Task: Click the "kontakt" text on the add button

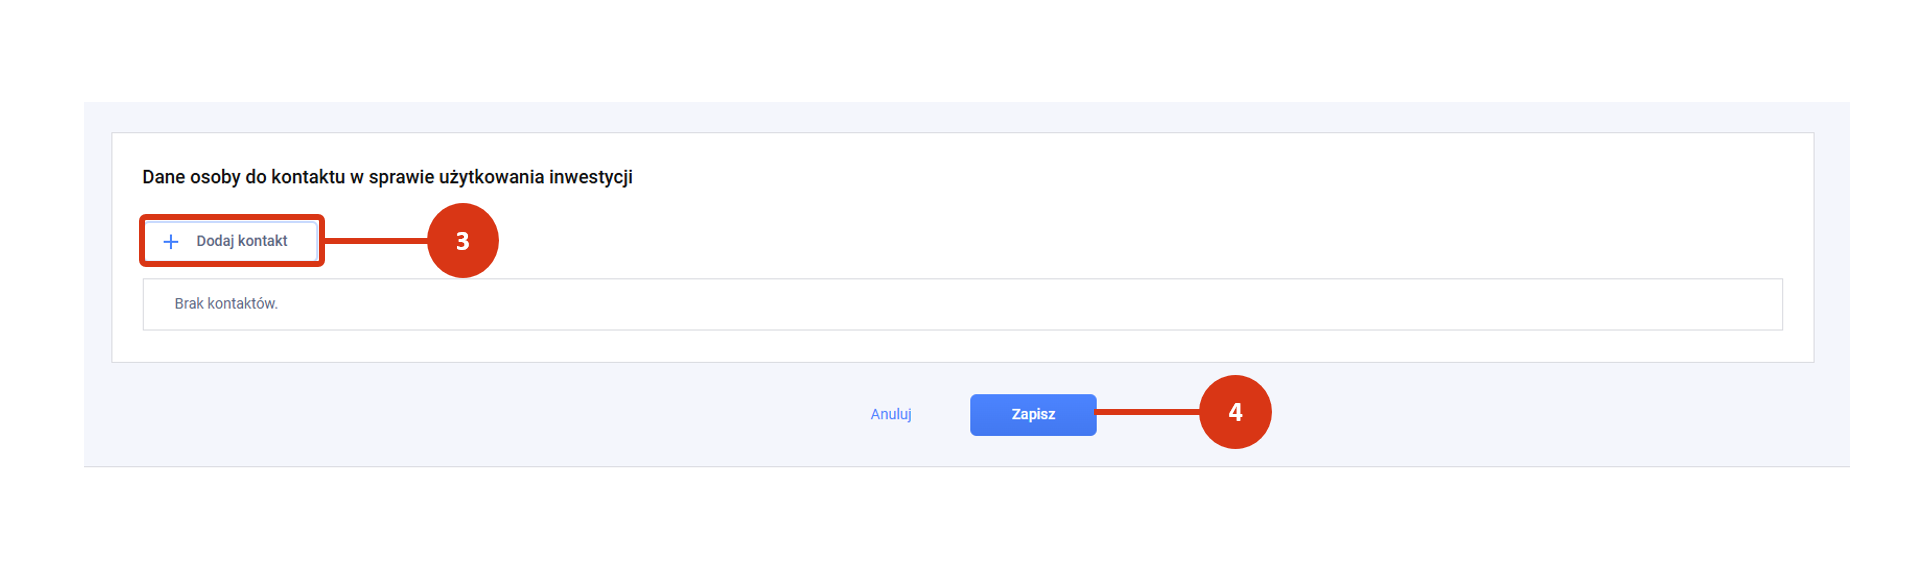Action: tap(263, 241)
